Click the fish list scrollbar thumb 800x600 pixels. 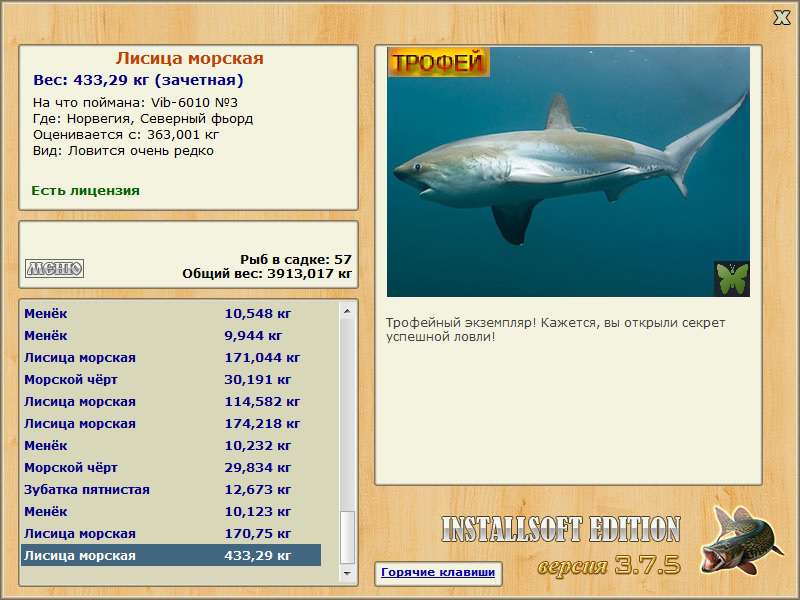point(347,537)
